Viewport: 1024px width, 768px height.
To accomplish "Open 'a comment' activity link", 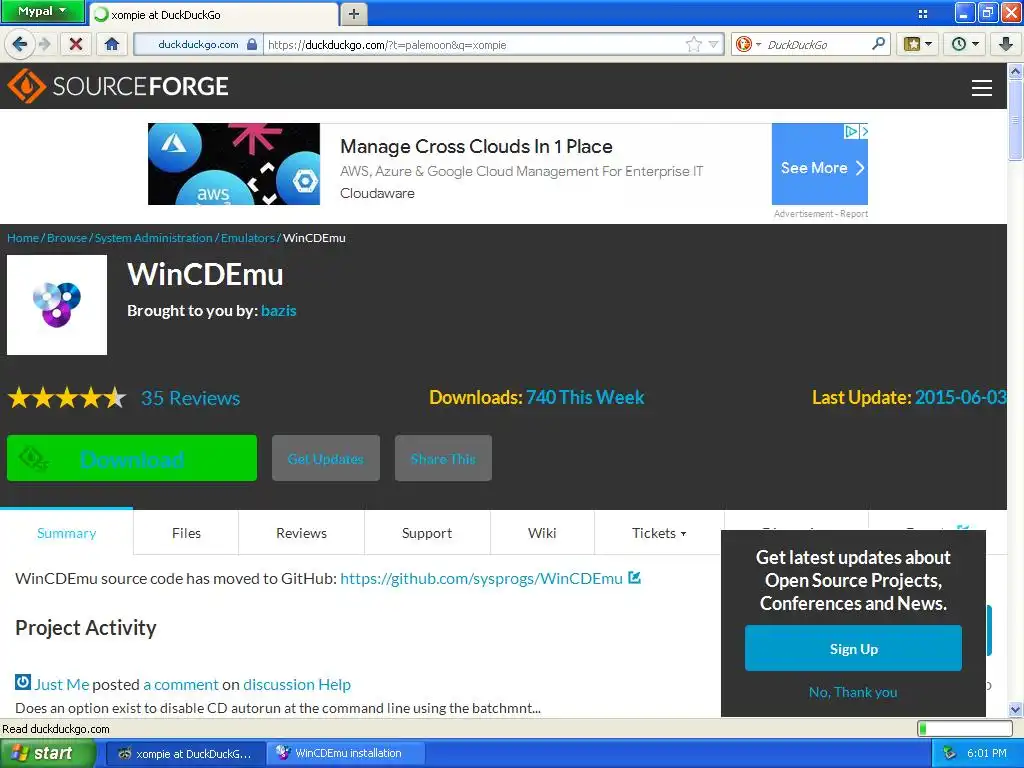I will (181, 684).
